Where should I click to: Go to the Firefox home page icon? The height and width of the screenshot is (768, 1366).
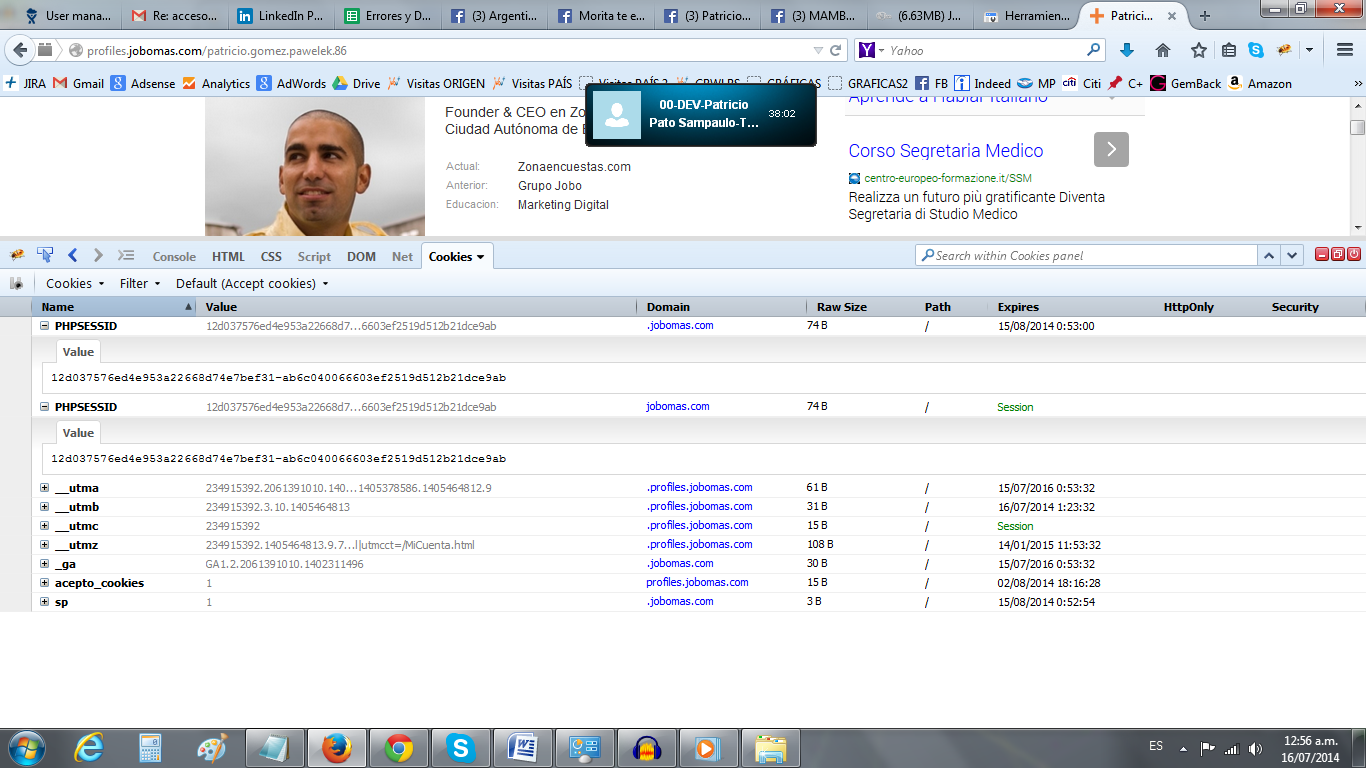pos(1162,50)
